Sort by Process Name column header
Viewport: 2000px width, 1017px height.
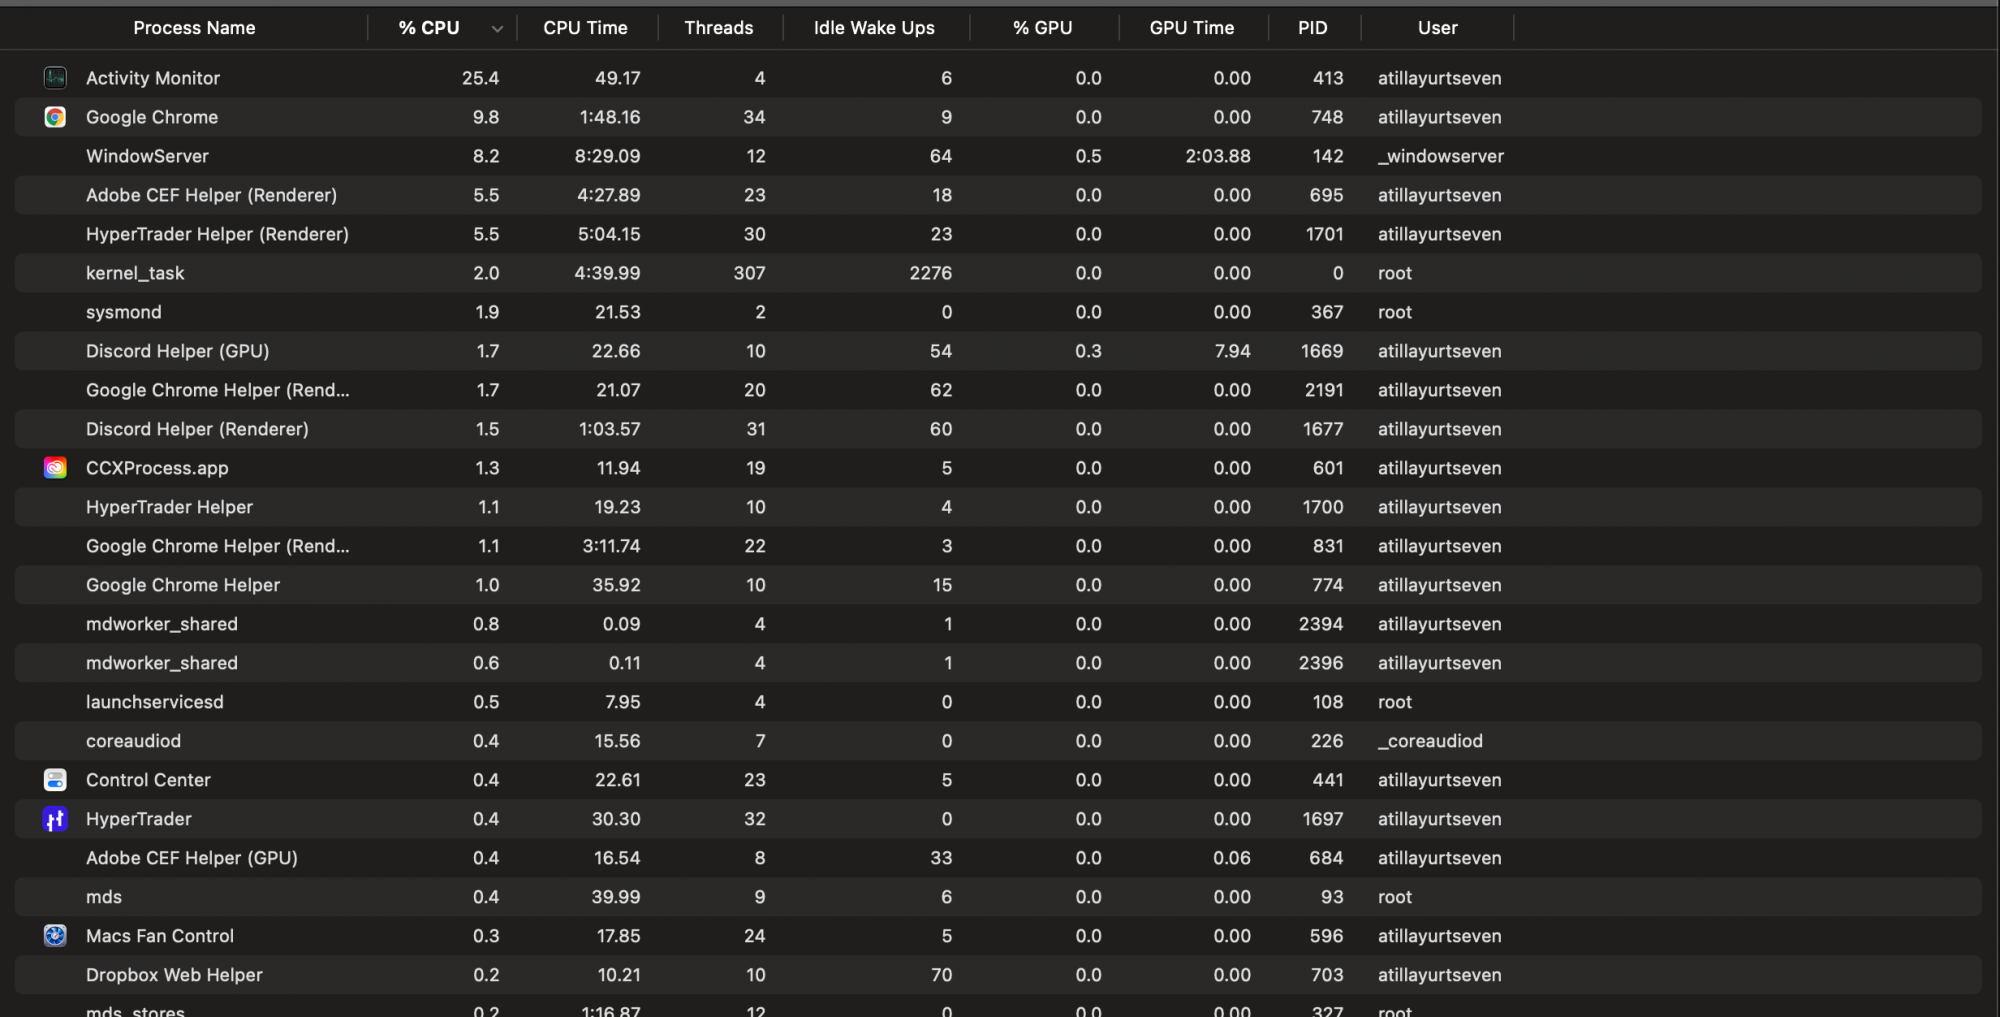click(194, 28)
